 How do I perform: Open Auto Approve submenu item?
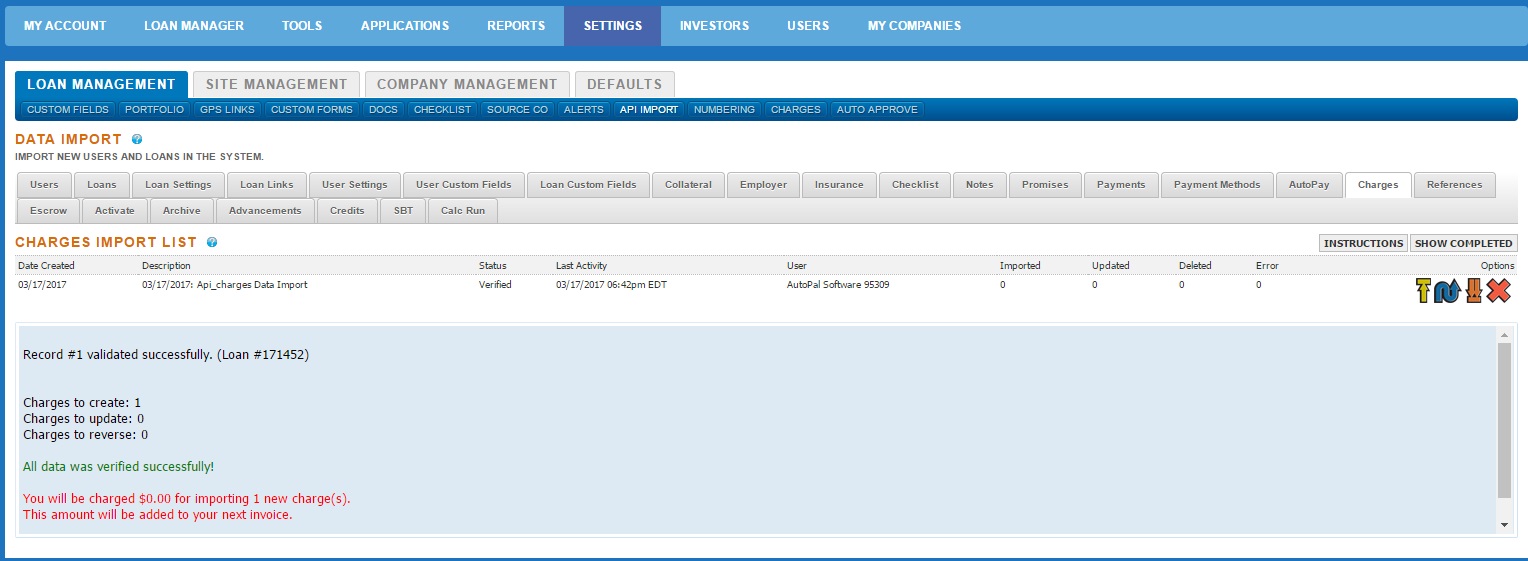coord(877,110)
